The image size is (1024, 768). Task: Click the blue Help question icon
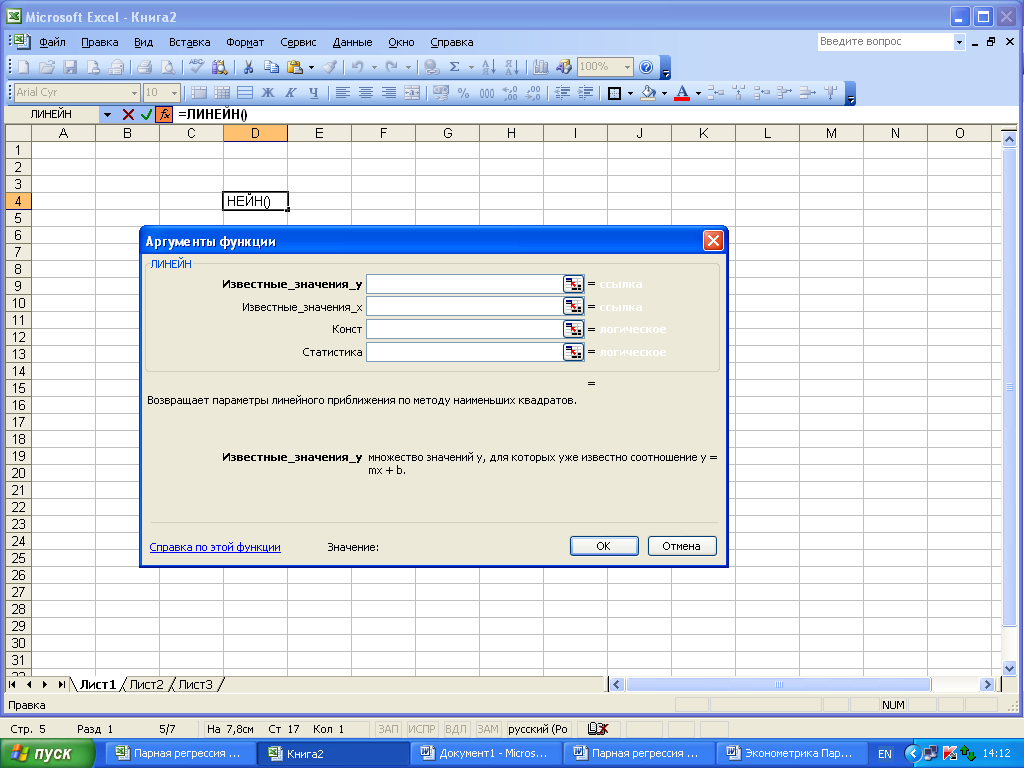point(646,67)
